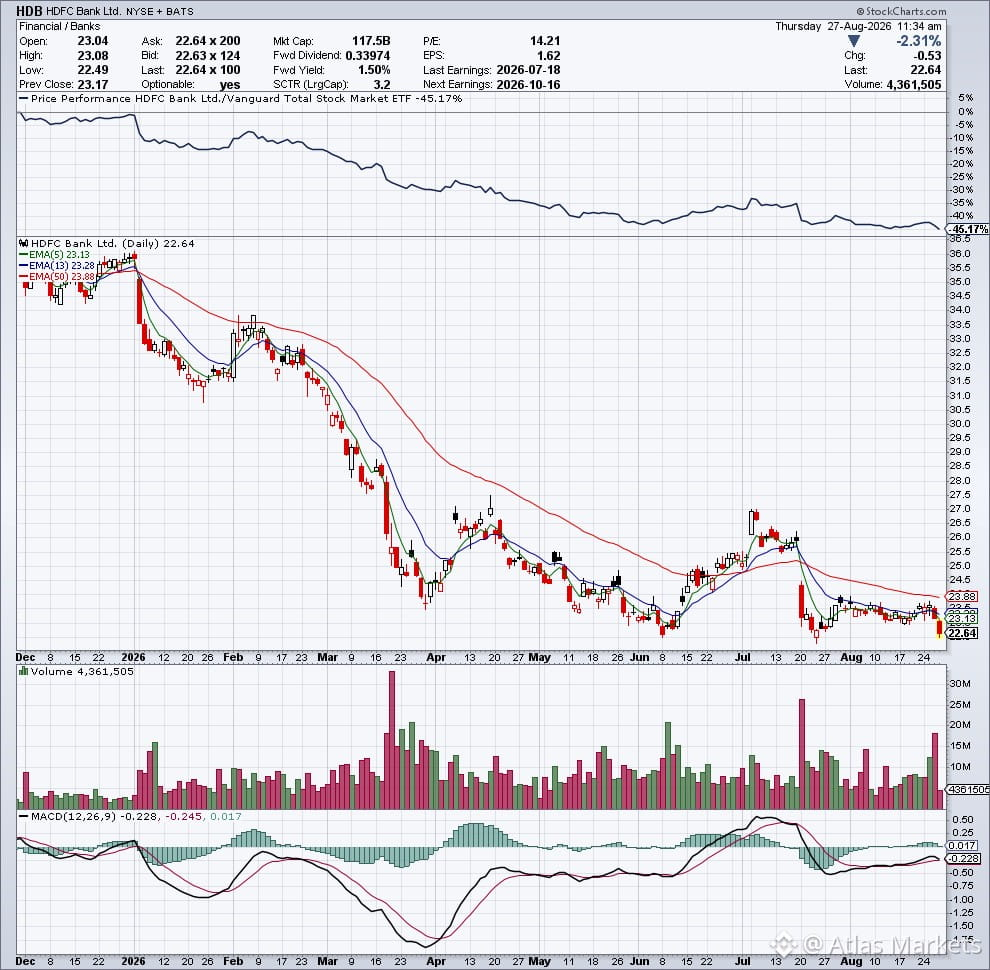This screenshot has height=970, width=990.
Task: Click the EPS value 1.62
Action: tap(549, 55)
